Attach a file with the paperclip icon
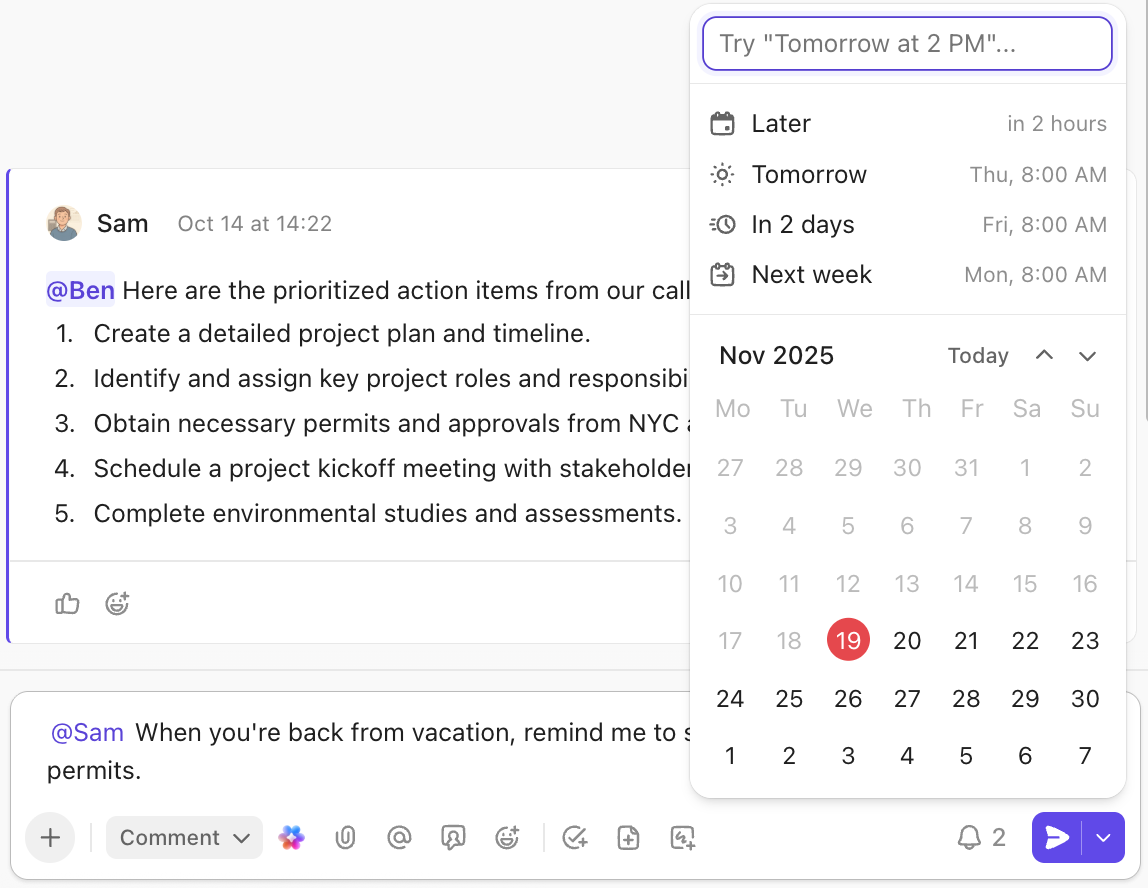1148x888 pixels. (346, 838)
